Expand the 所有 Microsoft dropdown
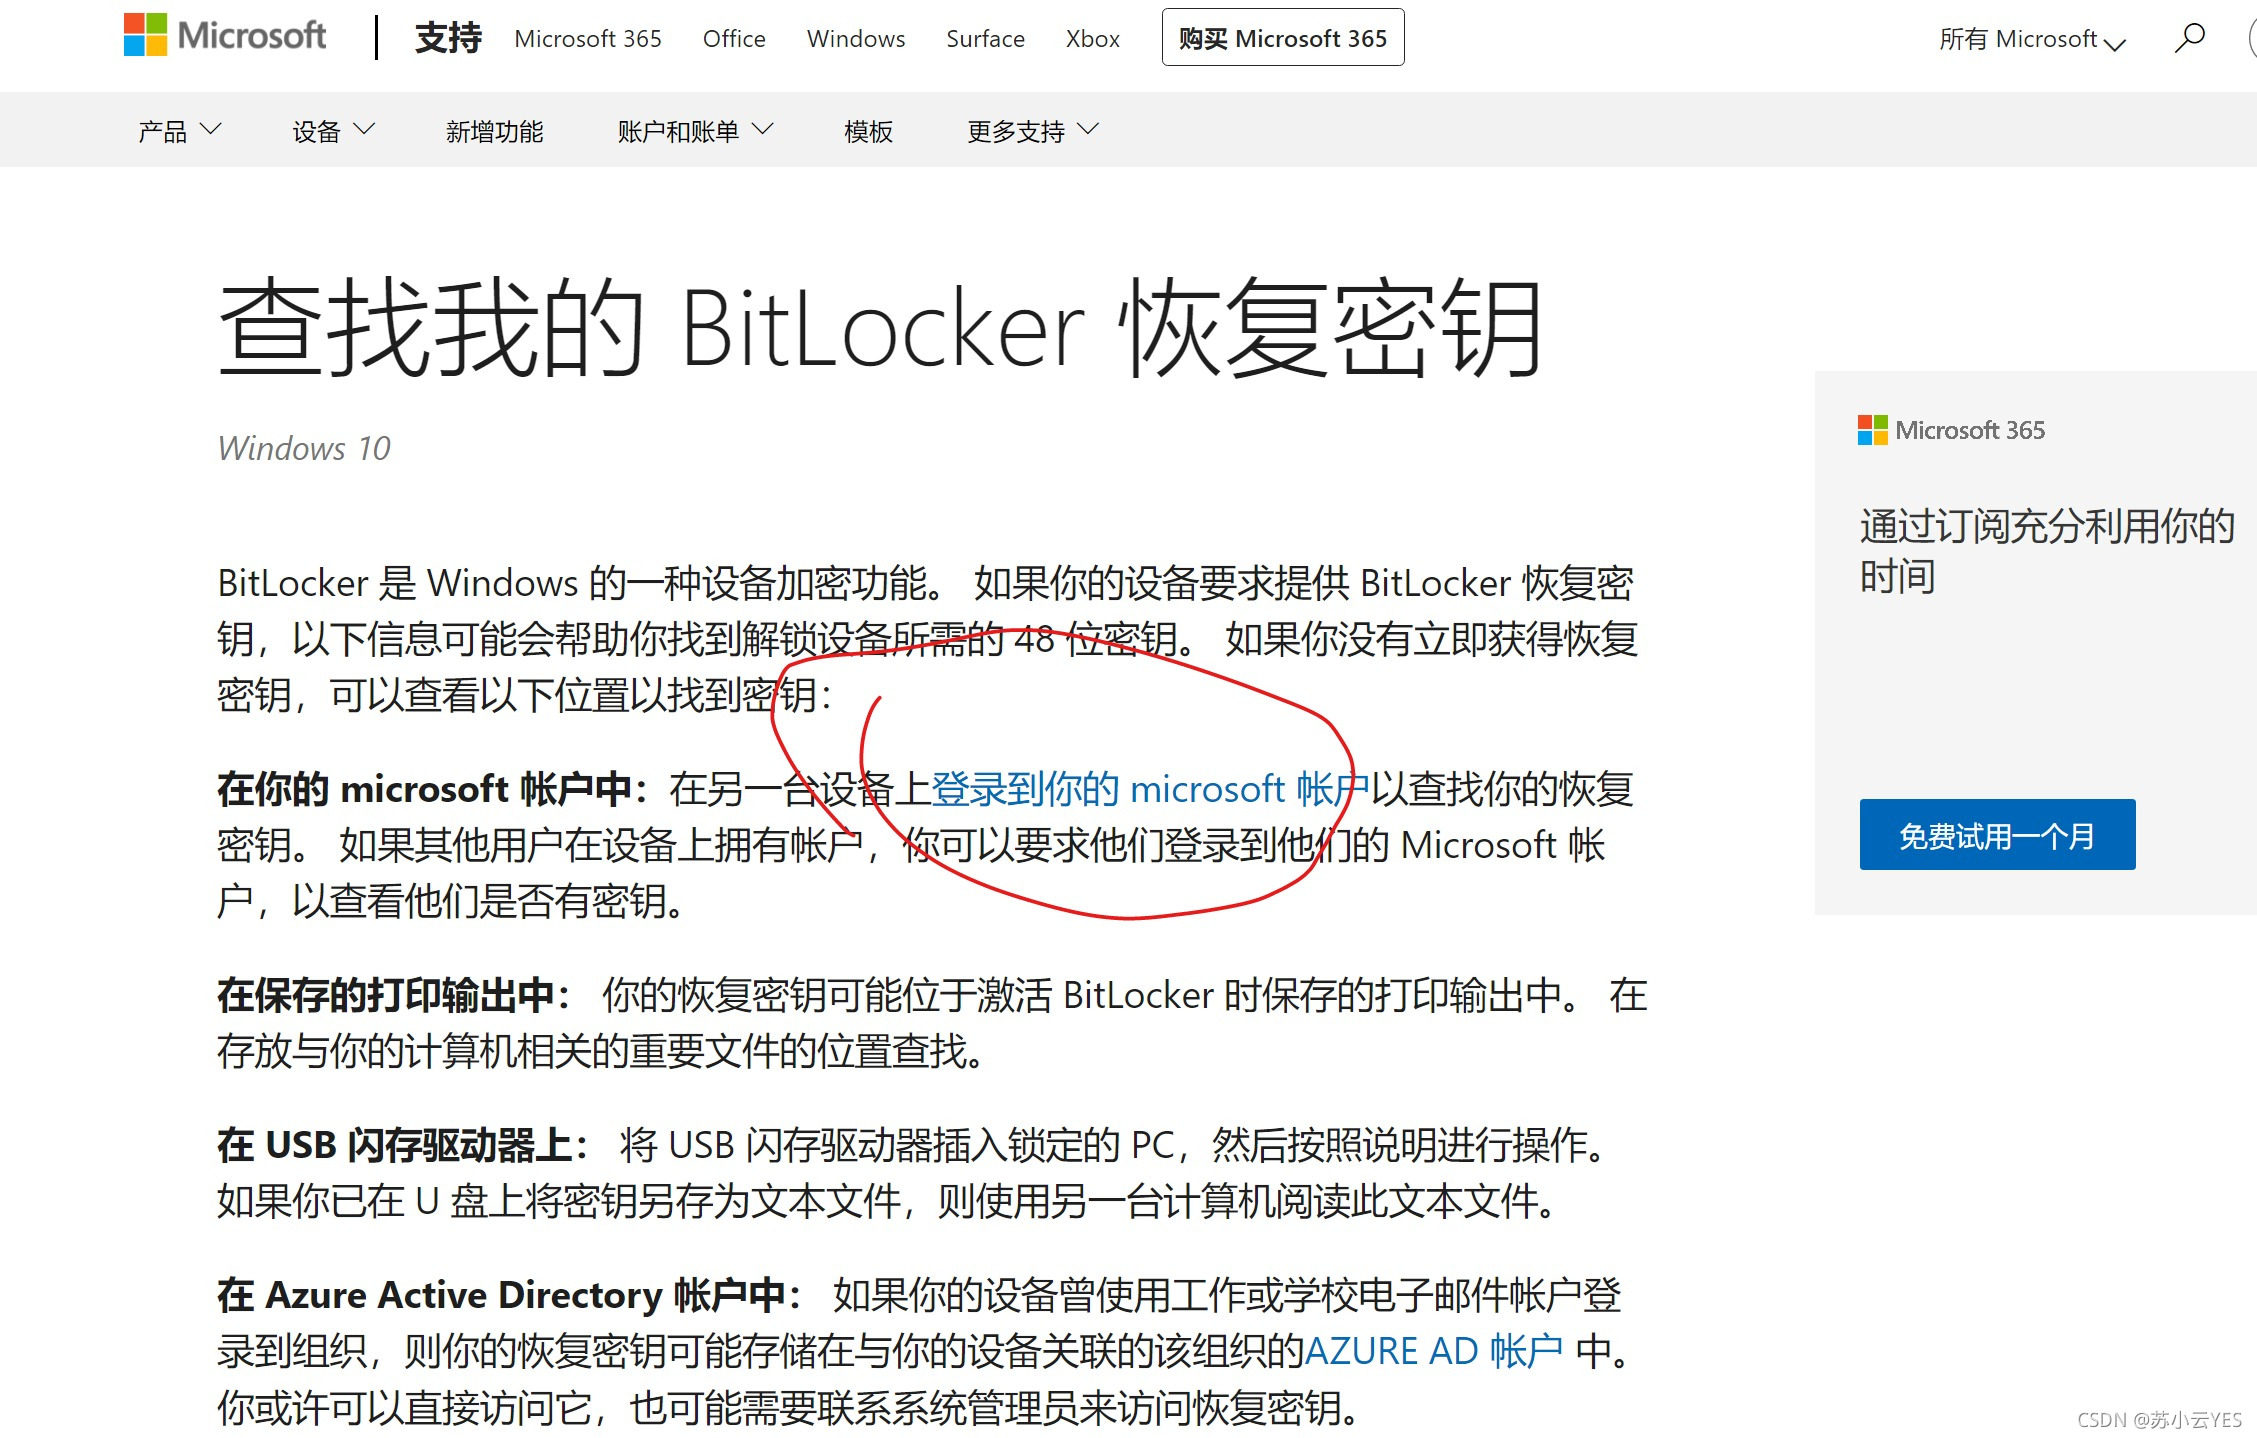The image size is (2257, 1438). (x=2031, y=39)
